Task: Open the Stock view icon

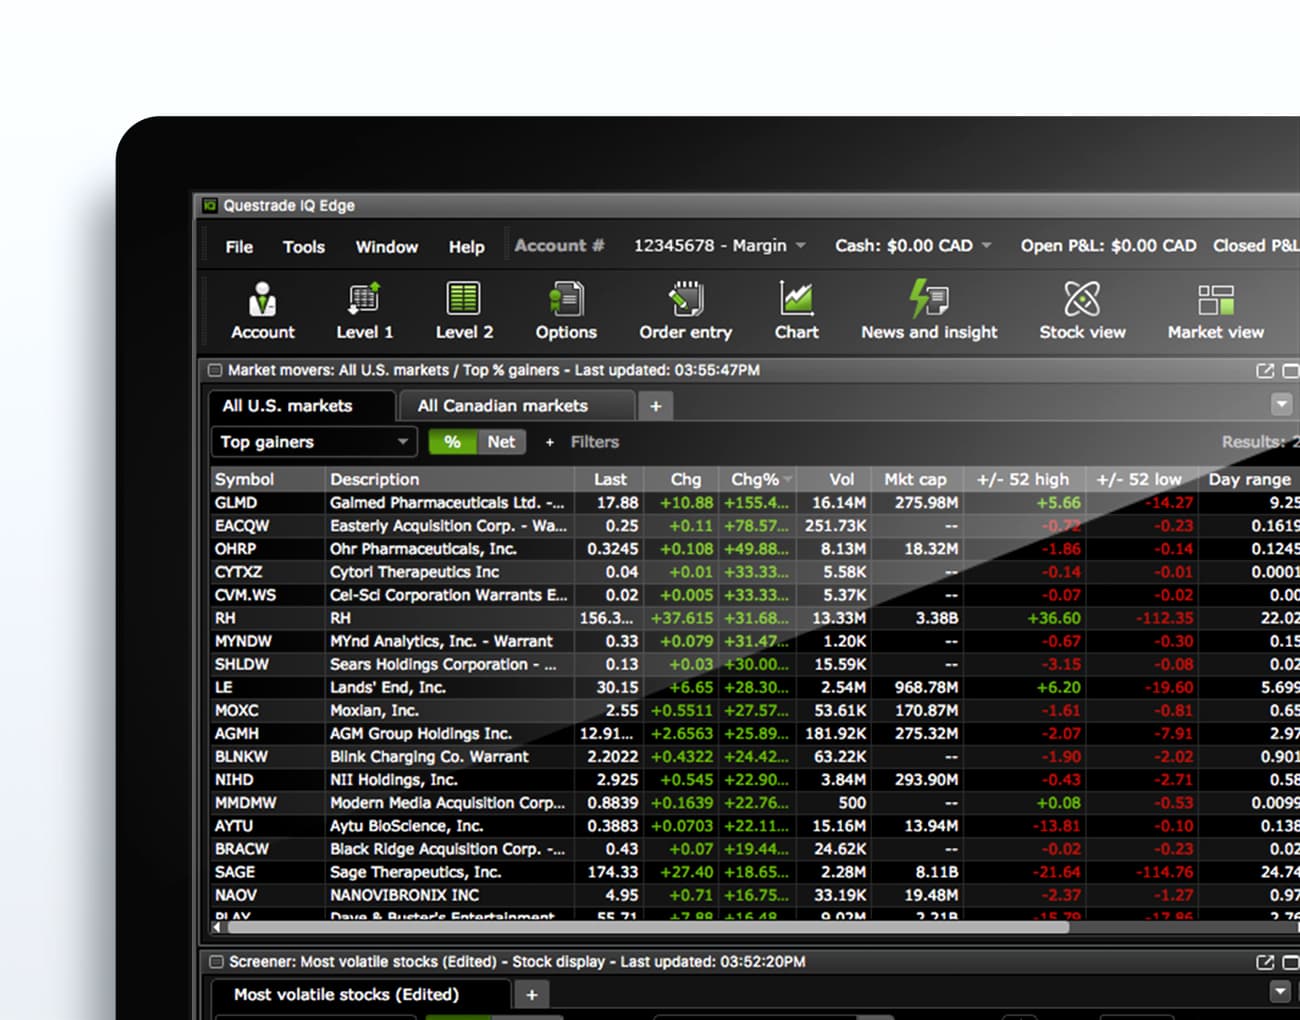Action: (1082, 311)
